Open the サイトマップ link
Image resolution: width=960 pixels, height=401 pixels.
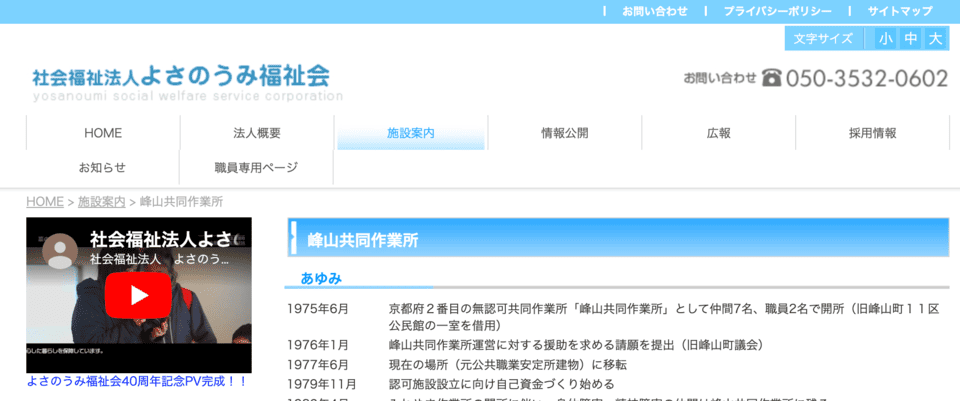tap(900, 11)
